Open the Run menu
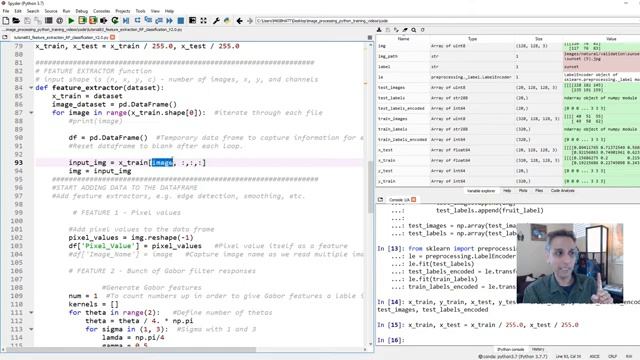The image size is (640, 360). point(66,11)
